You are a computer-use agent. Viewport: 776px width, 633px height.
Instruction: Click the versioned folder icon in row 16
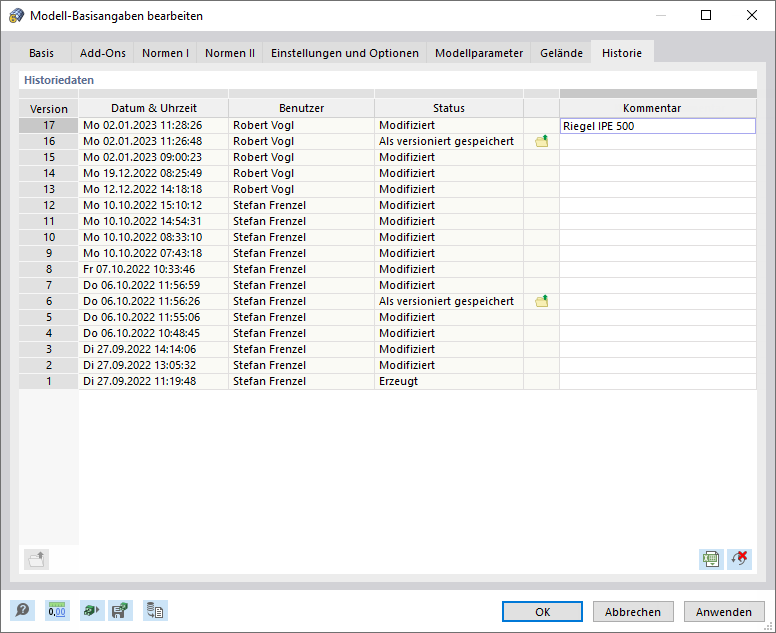(x=541, y=141)
